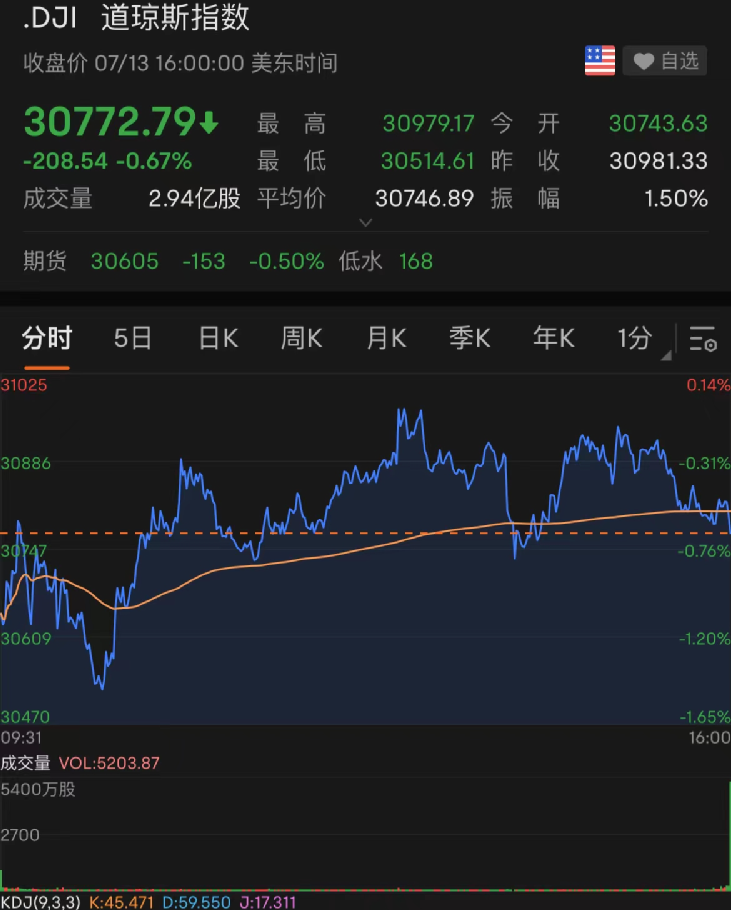The image size is (731, 910).
Task: Tap the title .DJI 道琼斯指数
Action: coord(136,17)
